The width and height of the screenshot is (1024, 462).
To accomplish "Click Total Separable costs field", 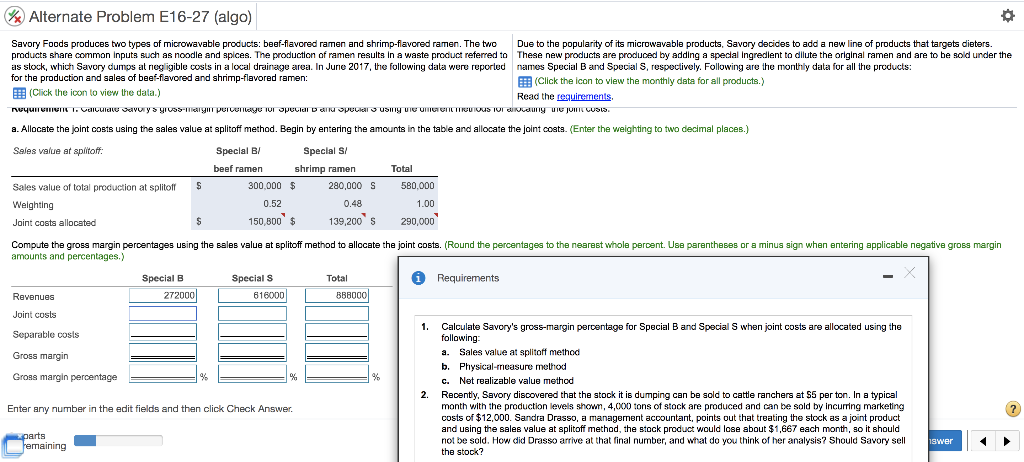I will (337, 334).
